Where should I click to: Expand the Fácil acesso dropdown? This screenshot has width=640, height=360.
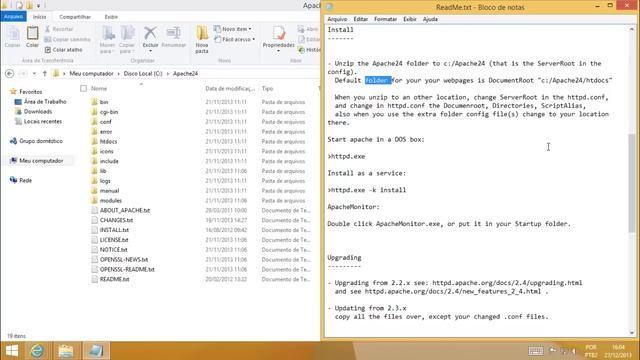click(253, 40)
